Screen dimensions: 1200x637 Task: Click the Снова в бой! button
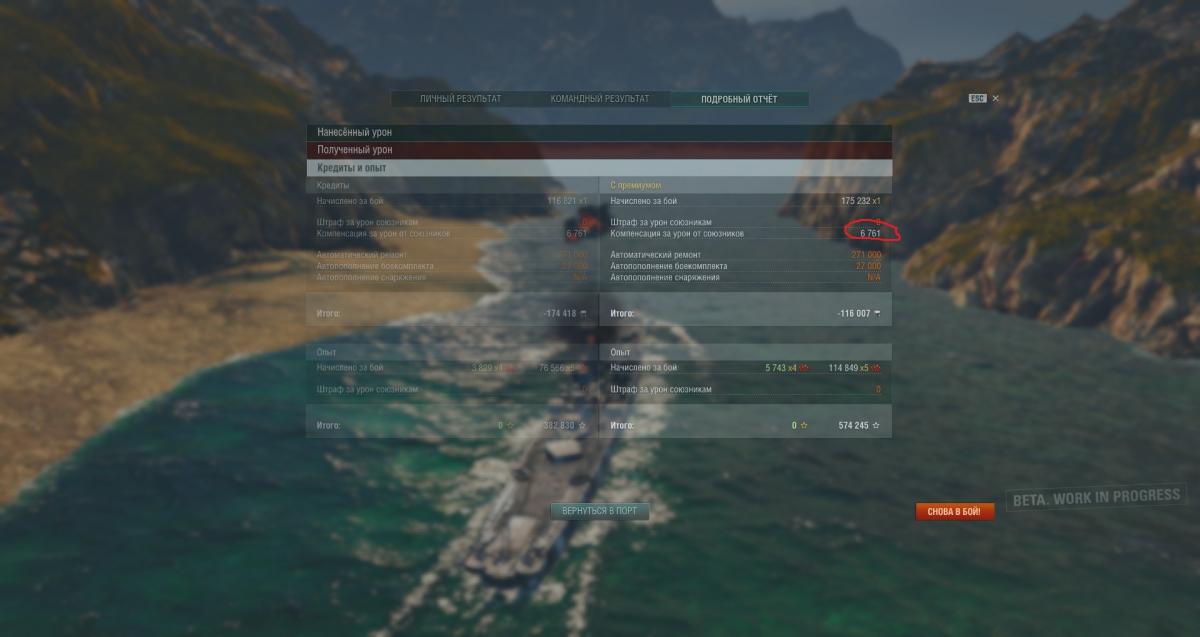pos(955,512)
